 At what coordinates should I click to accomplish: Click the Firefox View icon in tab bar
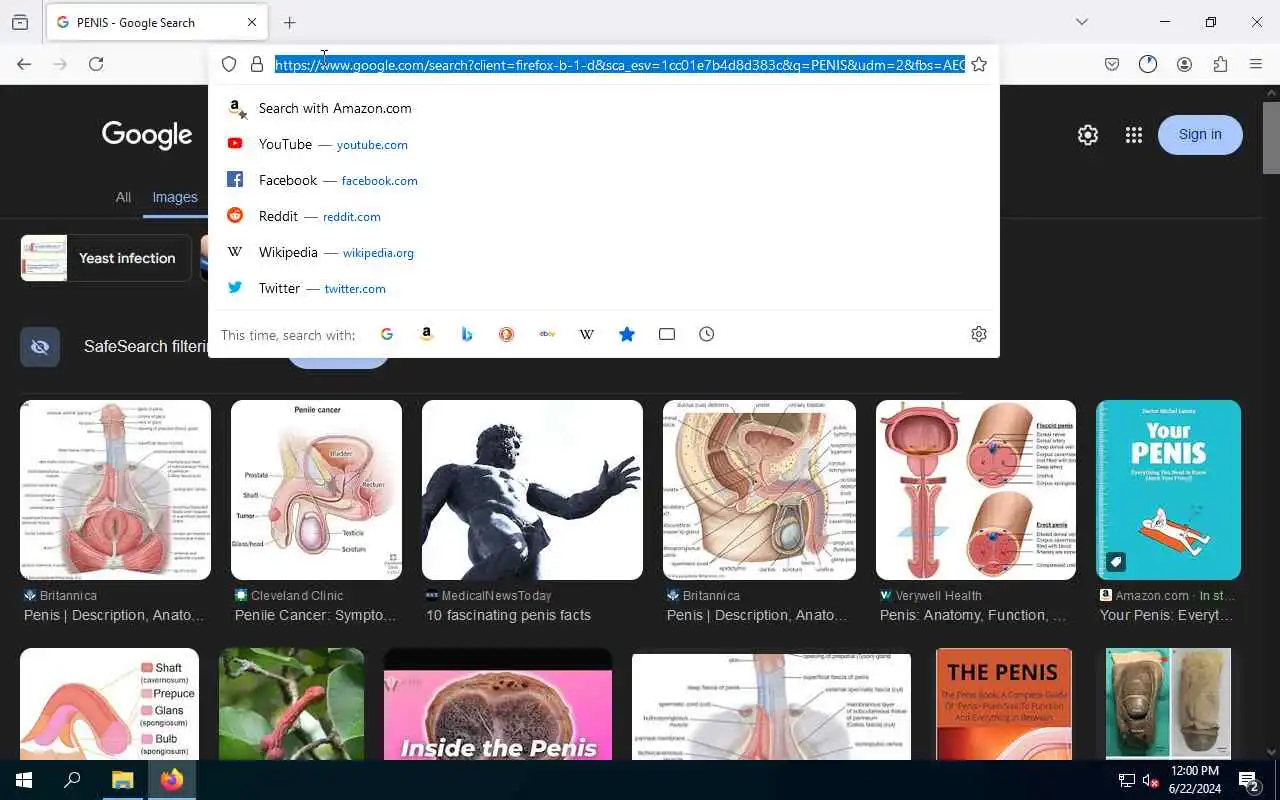20,22
